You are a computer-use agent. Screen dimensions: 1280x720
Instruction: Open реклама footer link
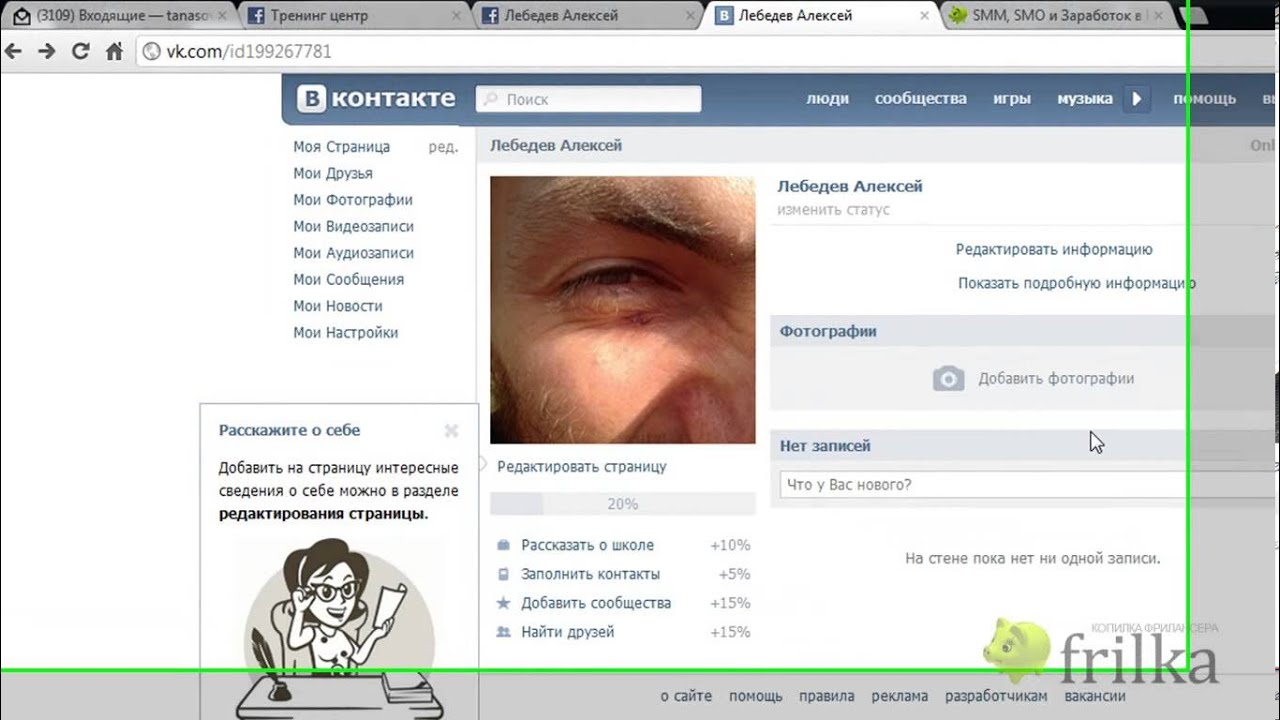pos(899,696)
